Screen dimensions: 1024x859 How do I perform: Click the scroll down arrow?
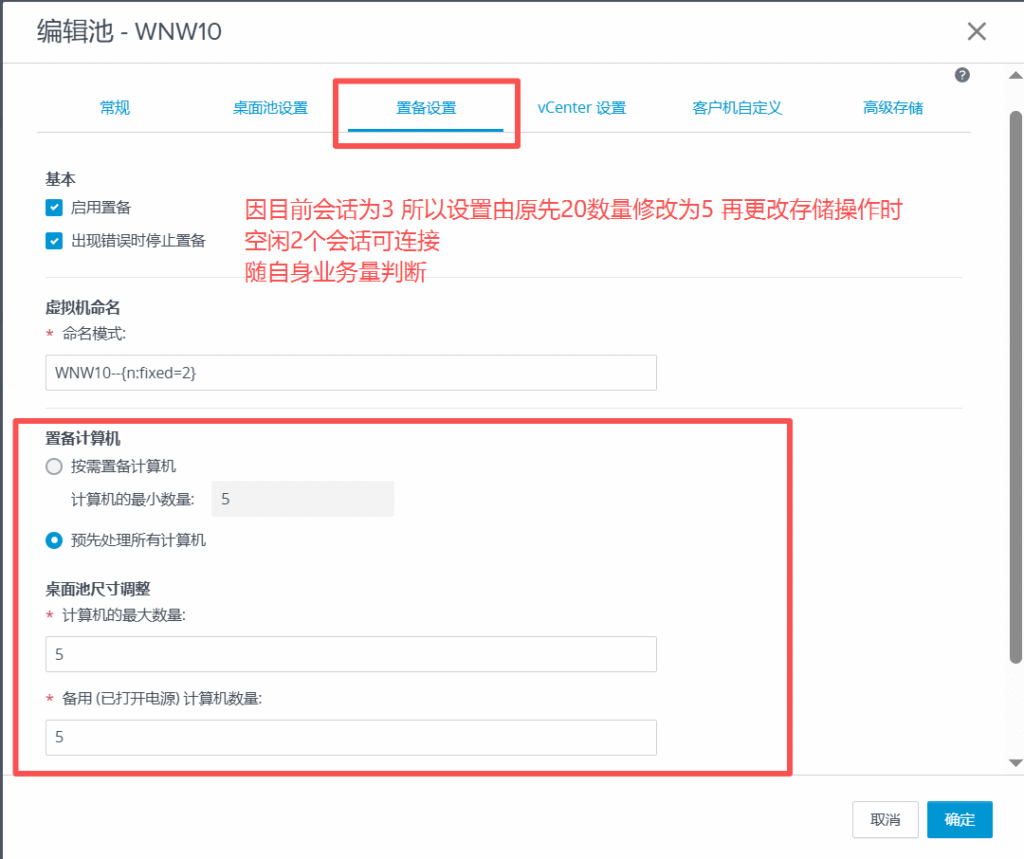[1015, 763]
